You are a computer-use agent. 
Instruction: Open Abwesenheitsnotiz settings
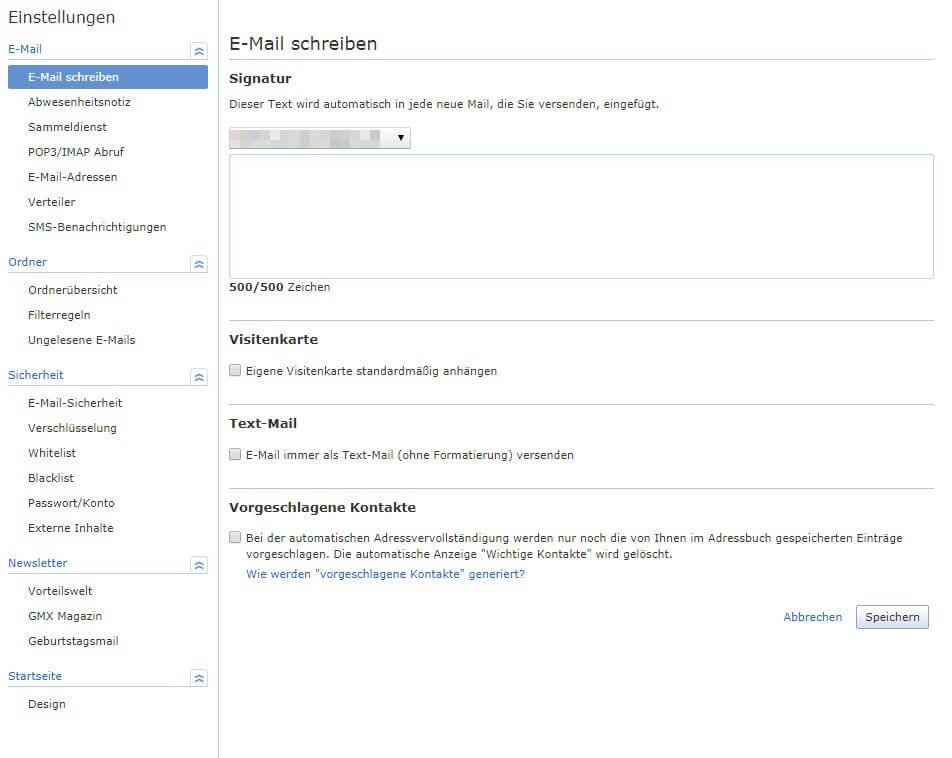(x=79, y=102)
